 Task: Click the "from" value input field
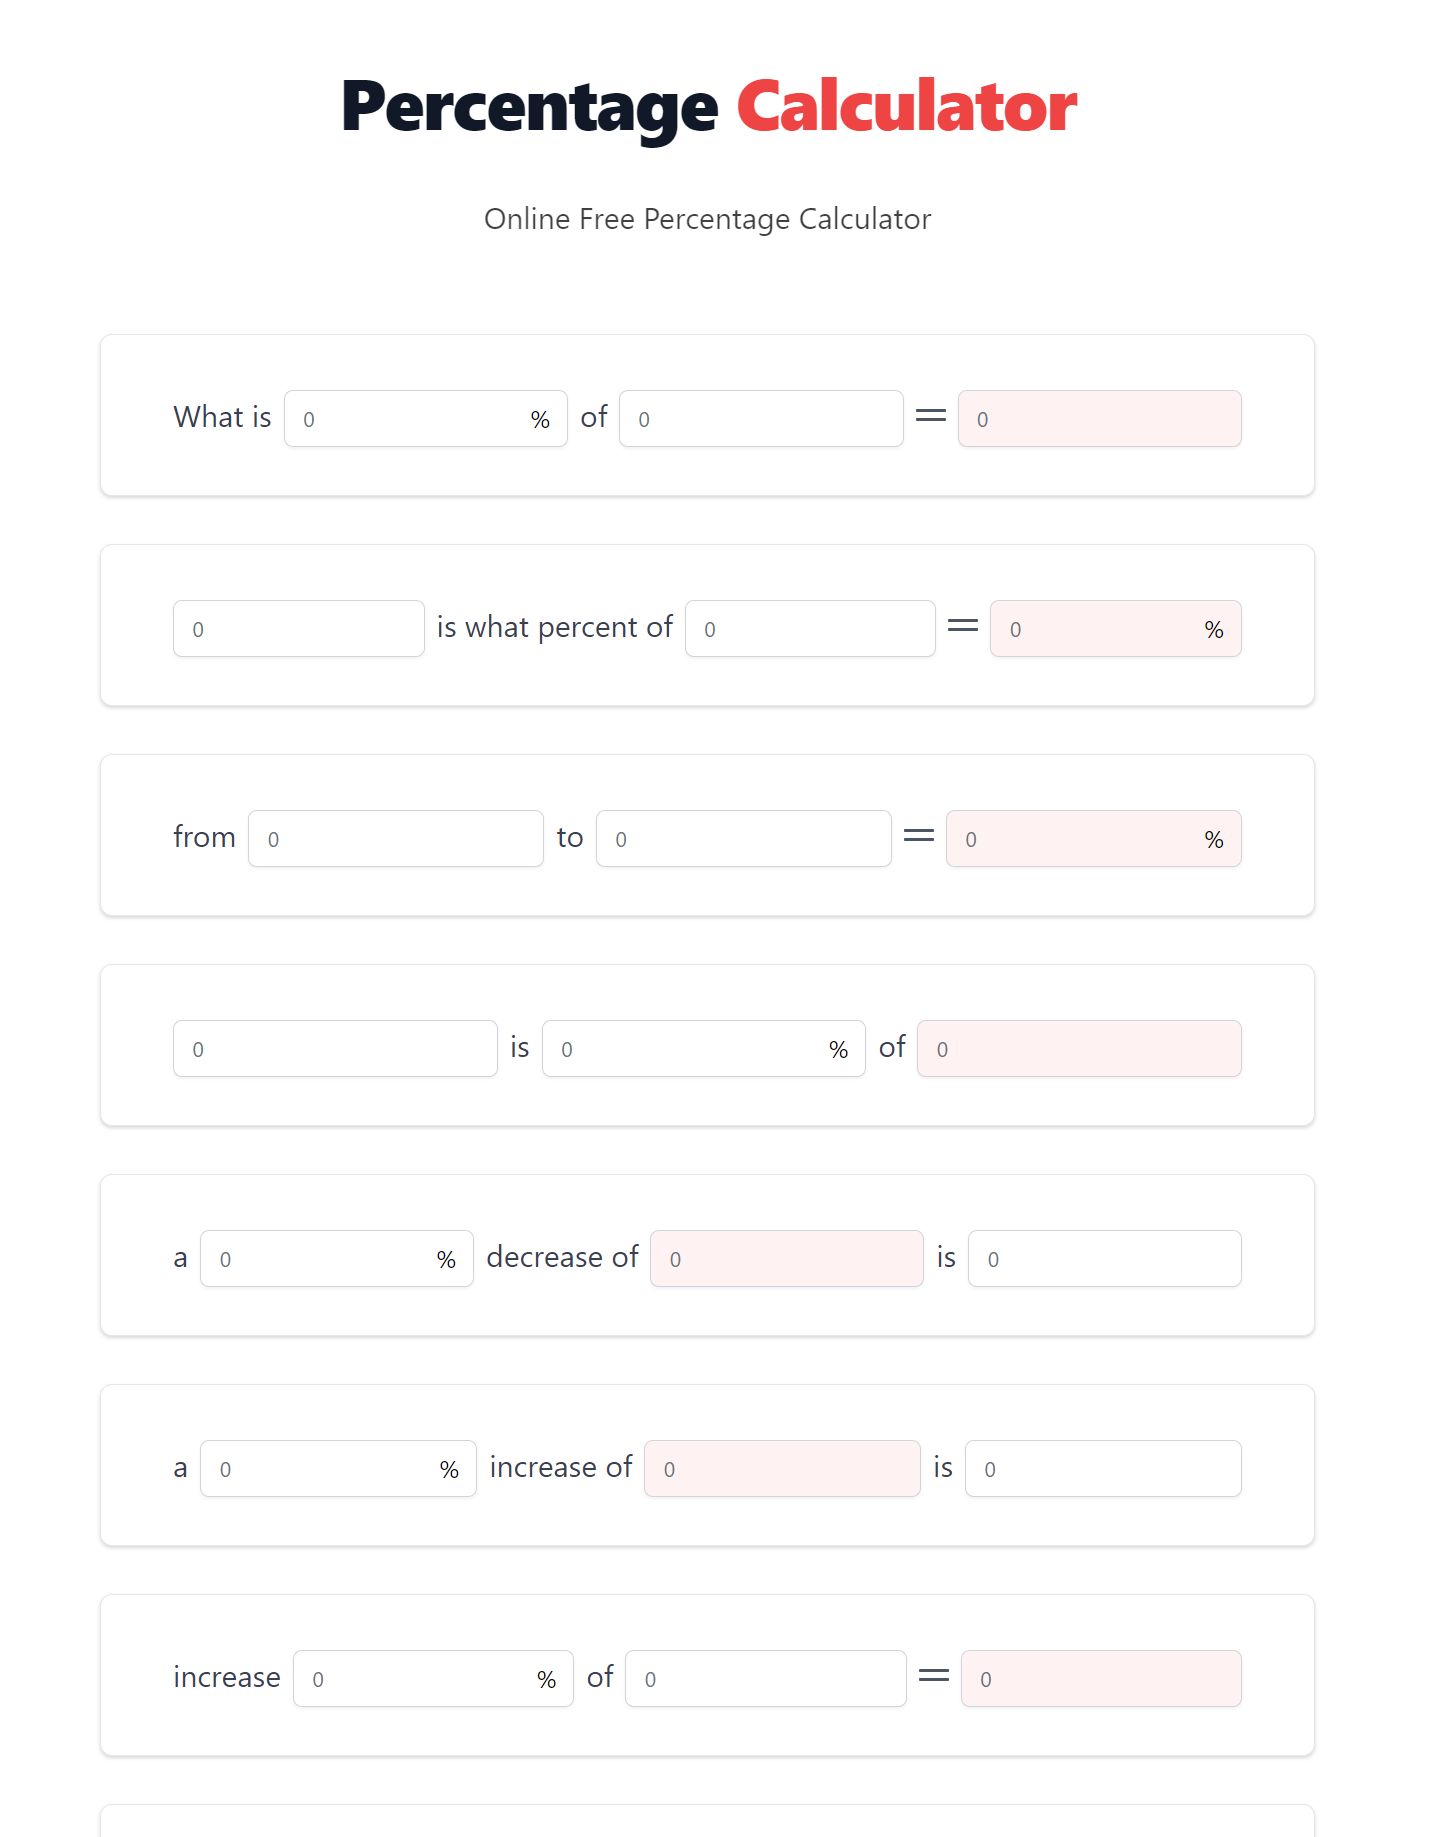pyautogui.click(x=395, y=837)
